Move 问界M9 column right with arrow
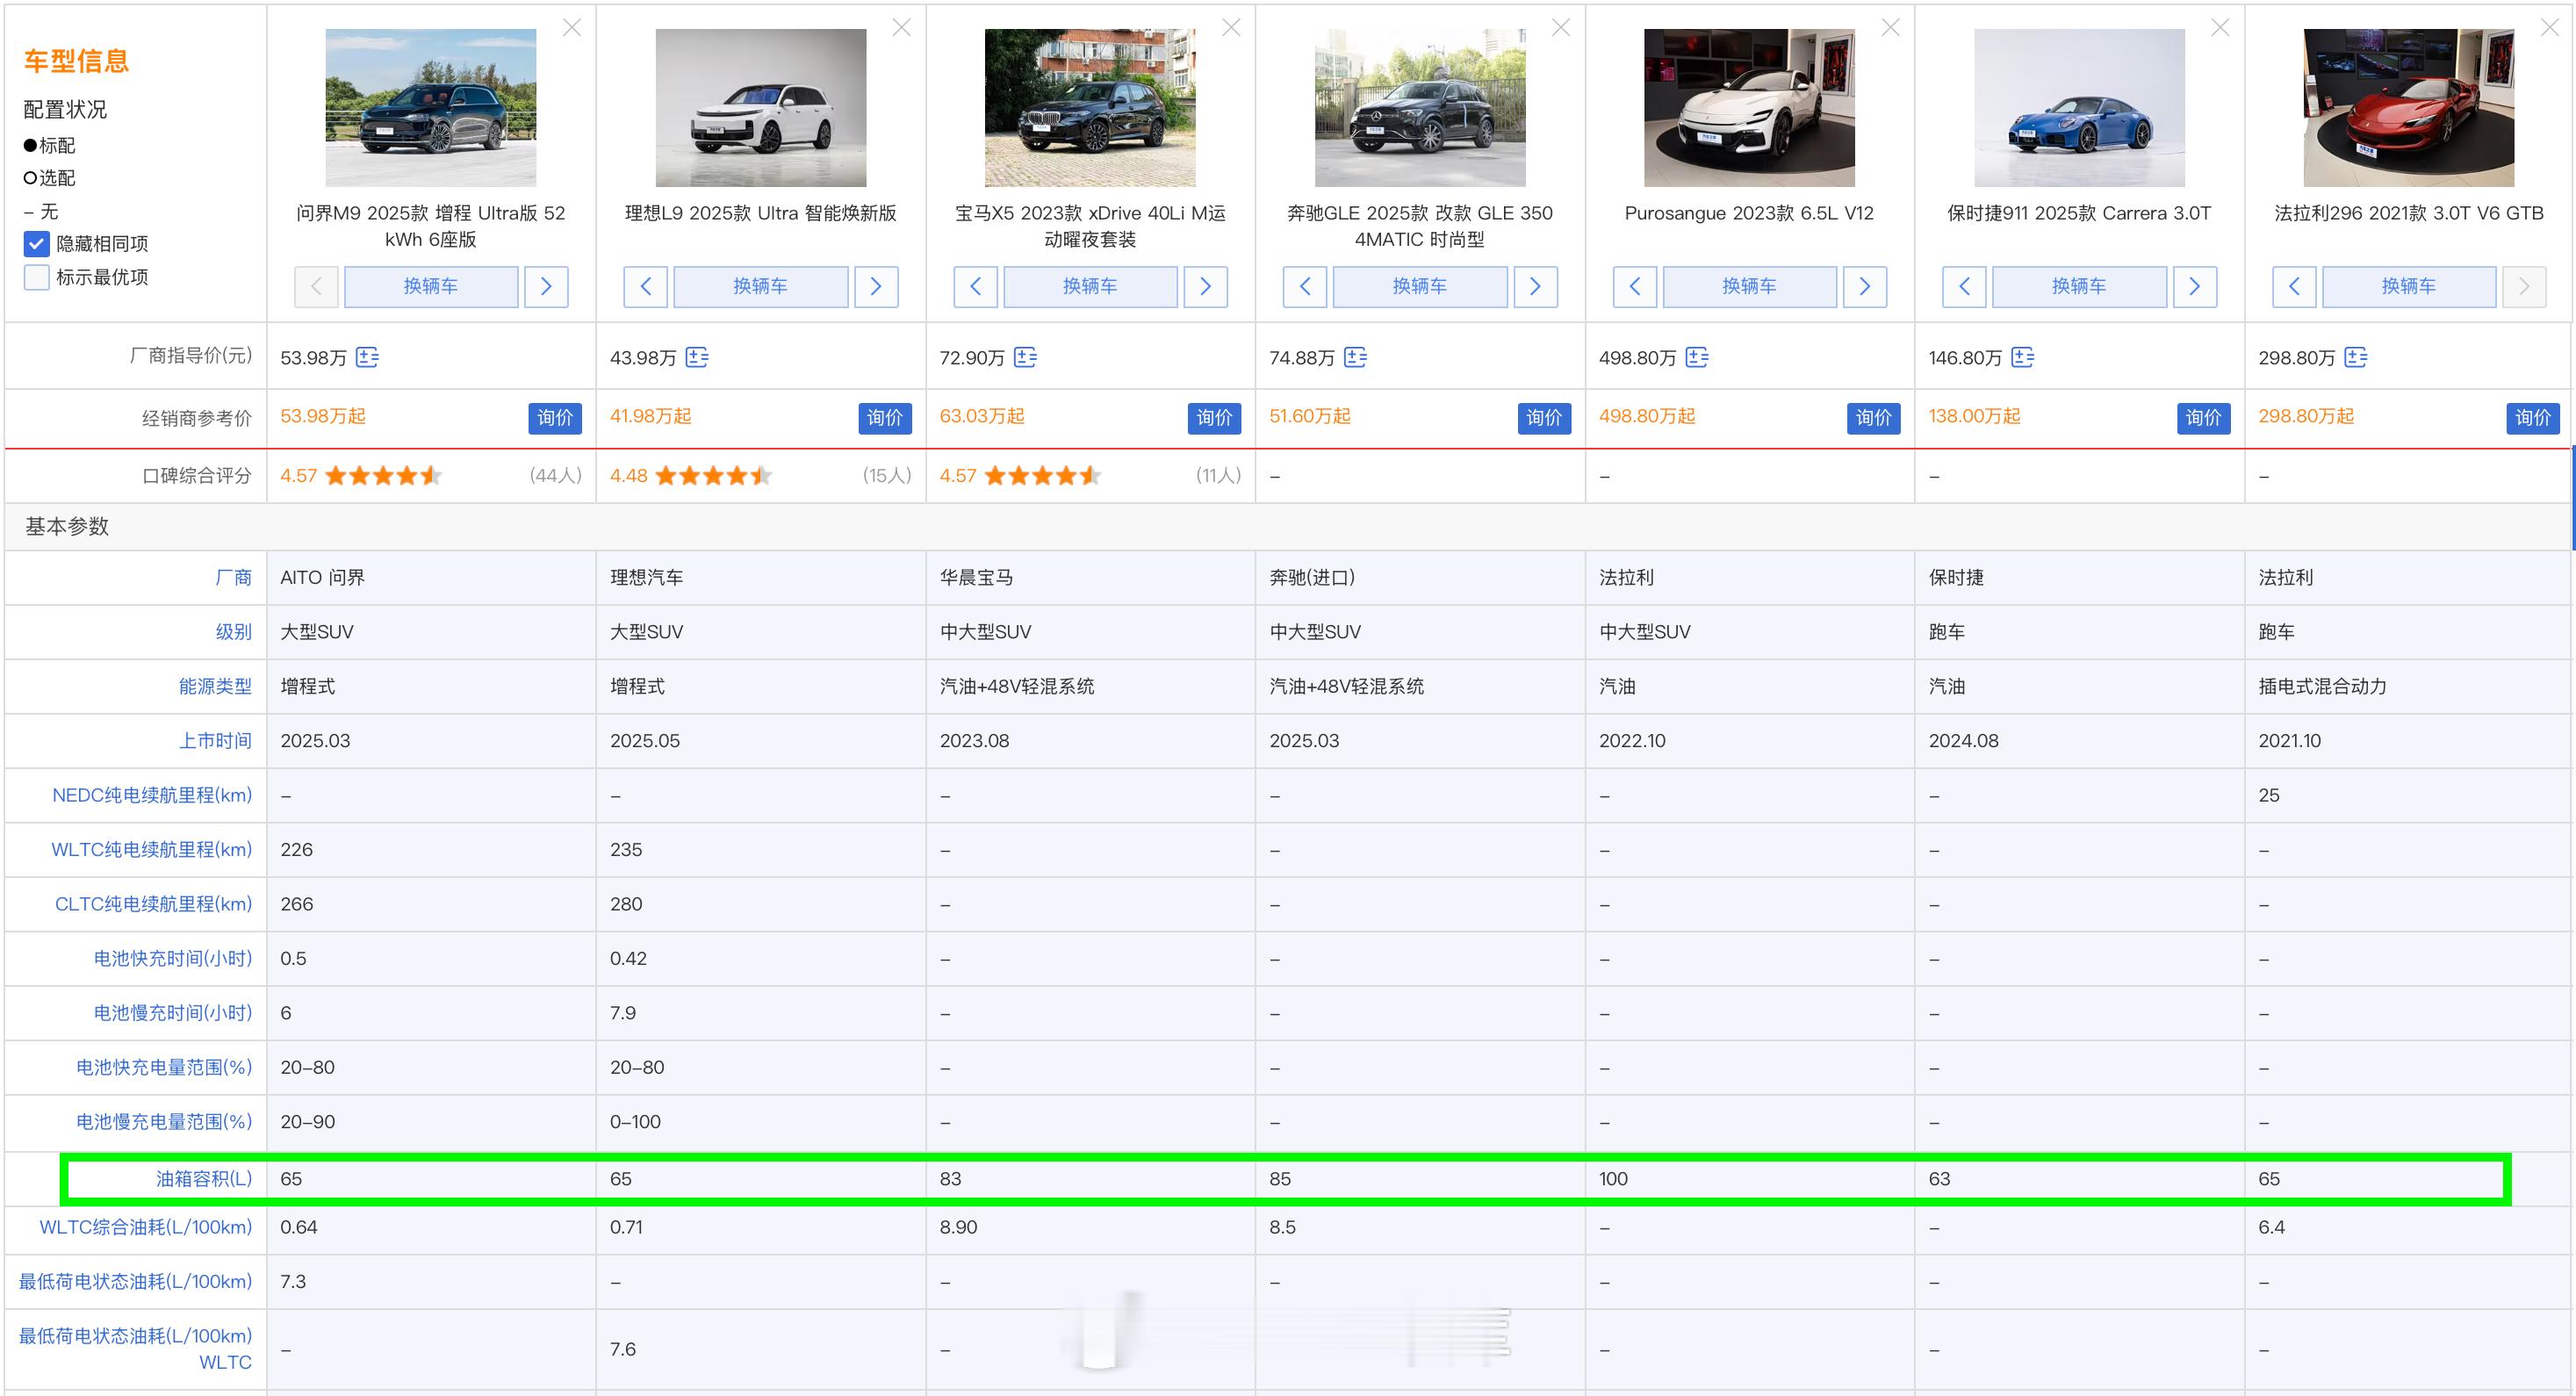The width and height of the screenshot is (2576, 1396). (546, 287)
